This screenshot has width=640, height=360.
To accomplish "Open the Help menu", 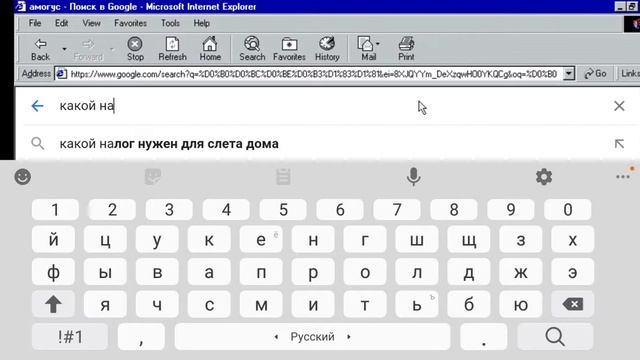I will click(202, 23).
